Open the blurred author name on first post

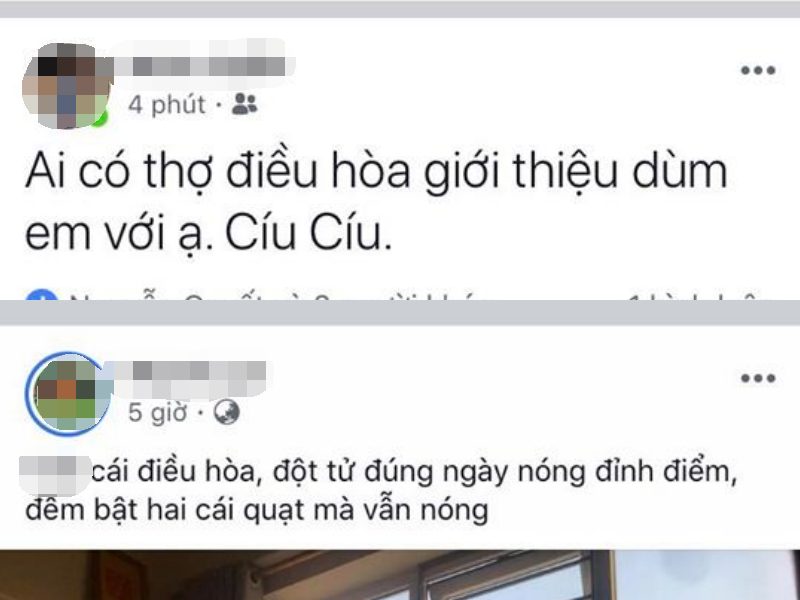click(x=204, y=65)
